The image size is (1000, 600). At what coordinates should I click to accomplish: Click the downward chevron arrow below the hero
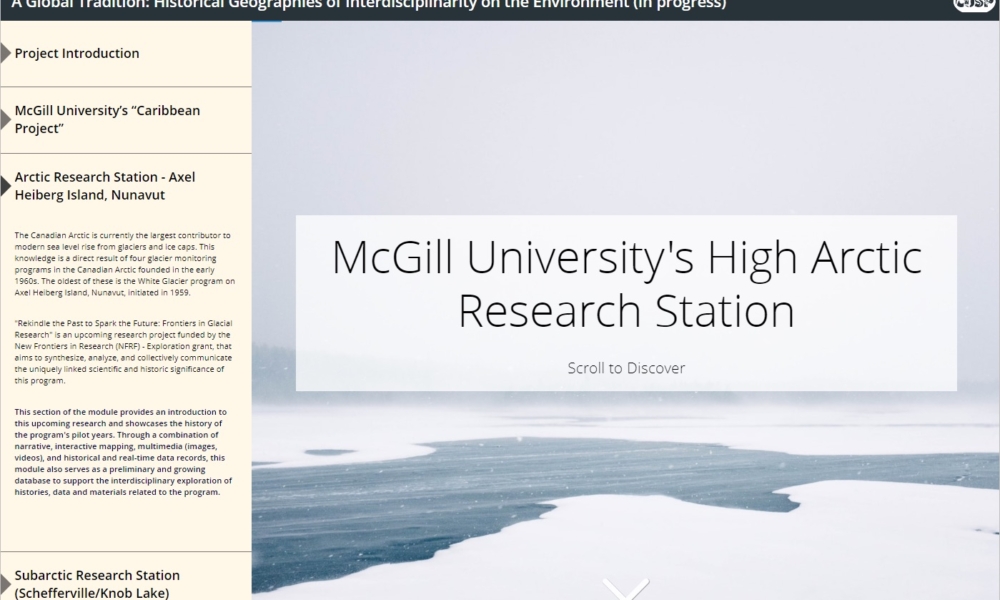(x=626, y=588)
